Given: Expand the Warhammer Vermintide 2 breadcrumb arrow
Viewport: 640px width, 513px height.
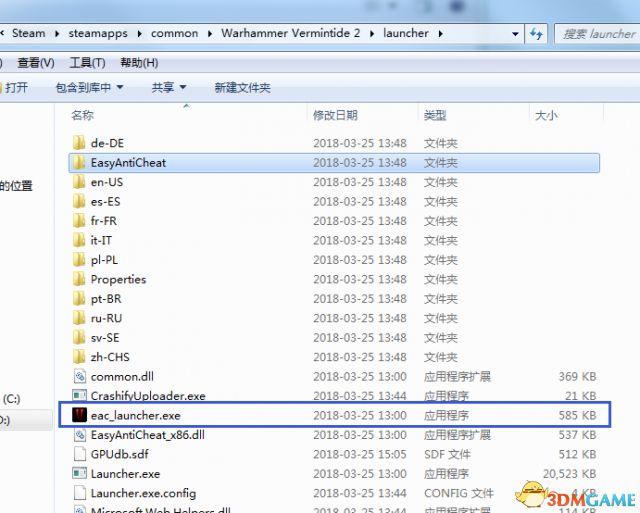Looking at the screenshot, I should coord(372,33).
